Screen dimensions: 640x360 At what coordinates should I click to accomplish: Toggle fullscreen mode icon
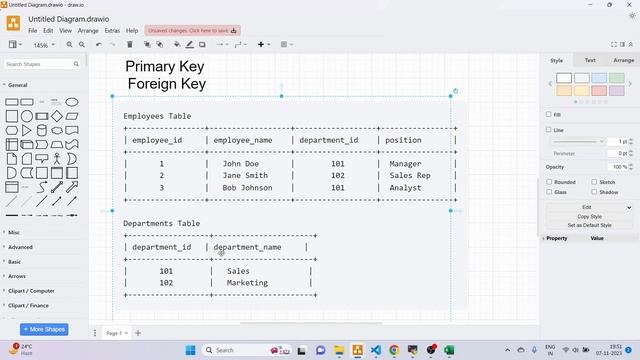[614, 44]
